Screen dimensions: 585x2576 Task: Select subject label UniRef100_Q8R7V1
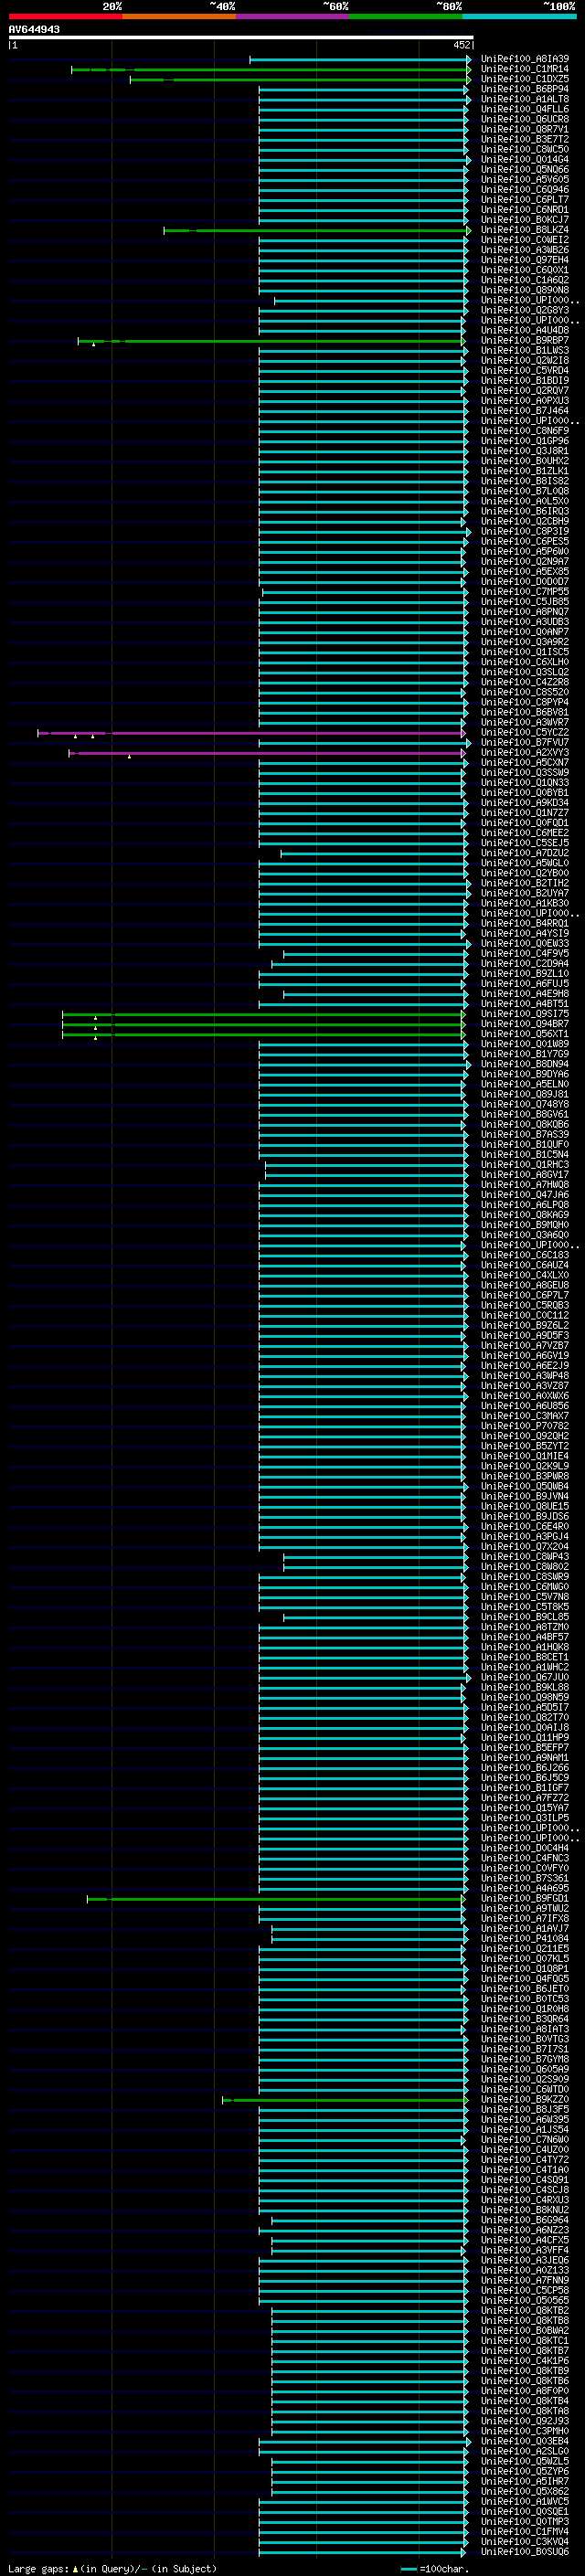pyautogui.click(x=524, y=130)
